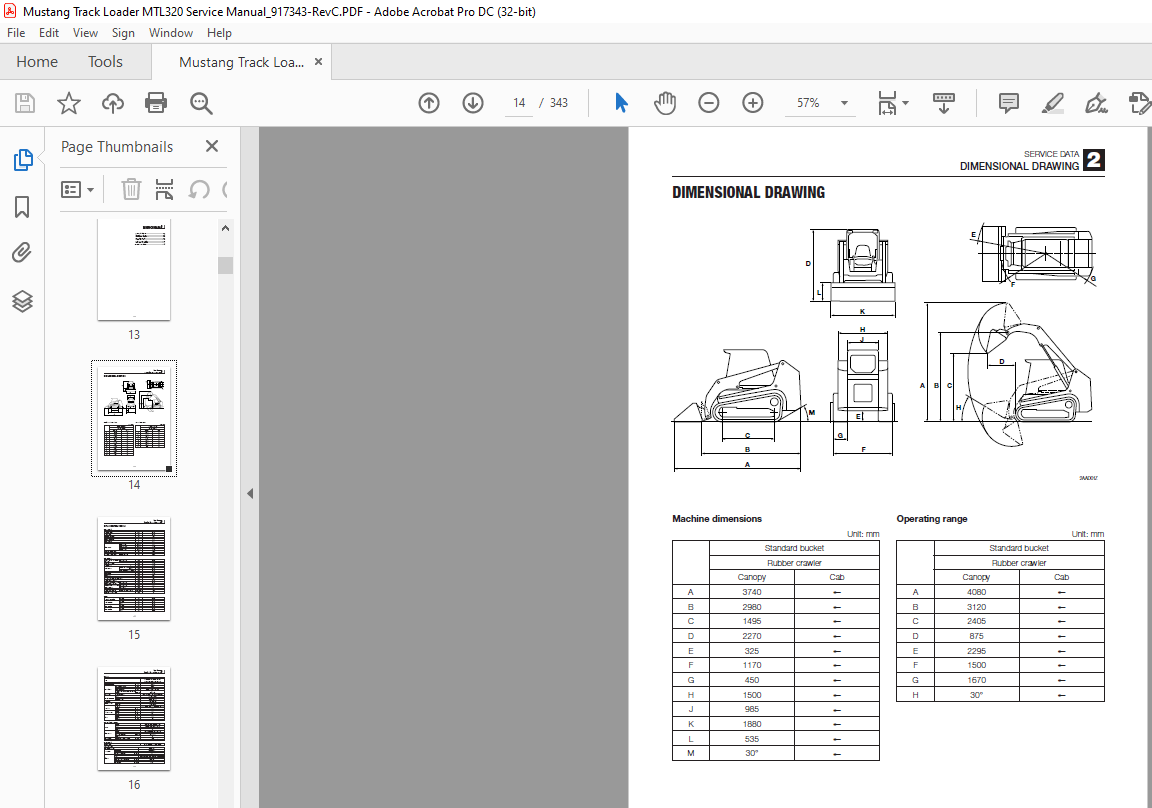Click the stamp tool icon at toolbar end

point(1140,103)
